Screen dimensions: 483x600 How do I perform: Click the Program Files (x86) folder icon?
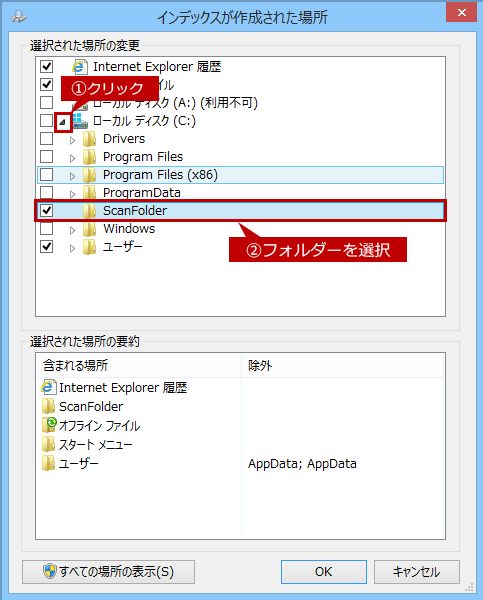pyautogui.click(x=90, y=175)
